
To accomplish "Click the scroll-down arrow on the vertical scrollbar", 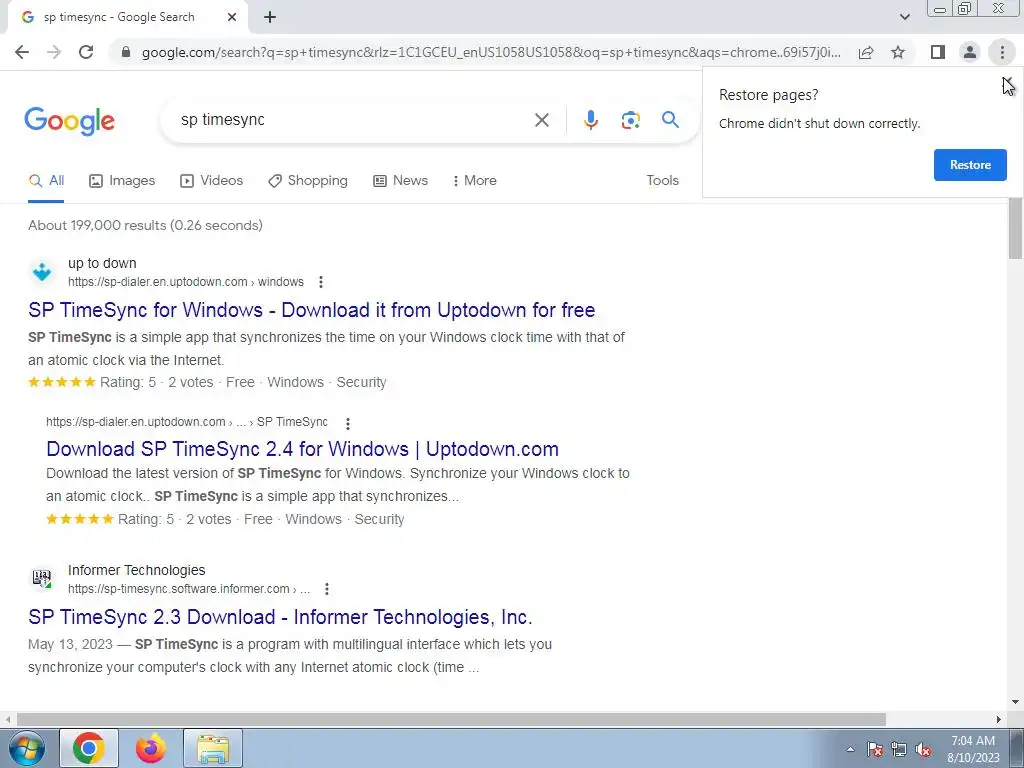I will (1015, 702).
